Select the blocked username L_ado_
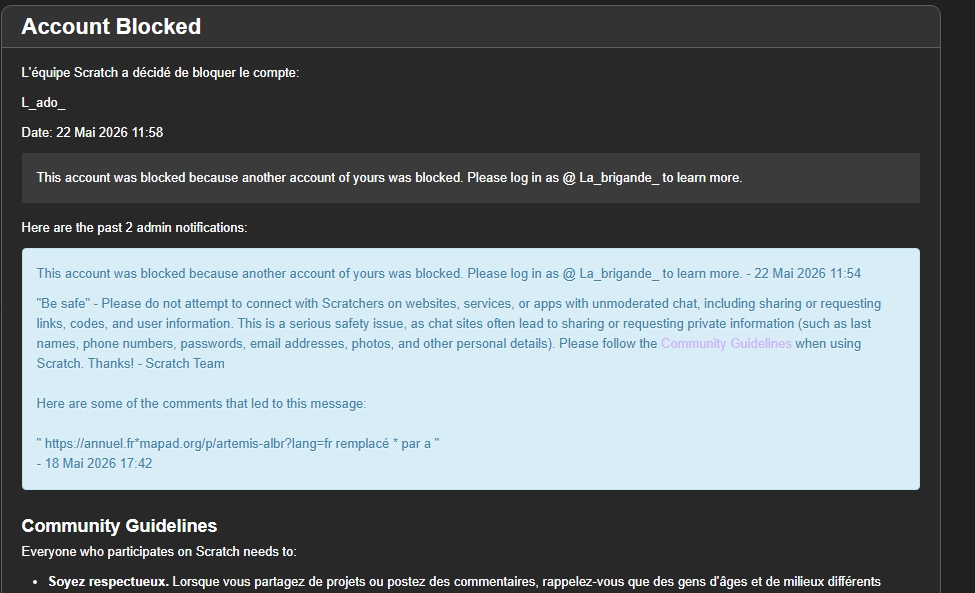 coord(44,103)
